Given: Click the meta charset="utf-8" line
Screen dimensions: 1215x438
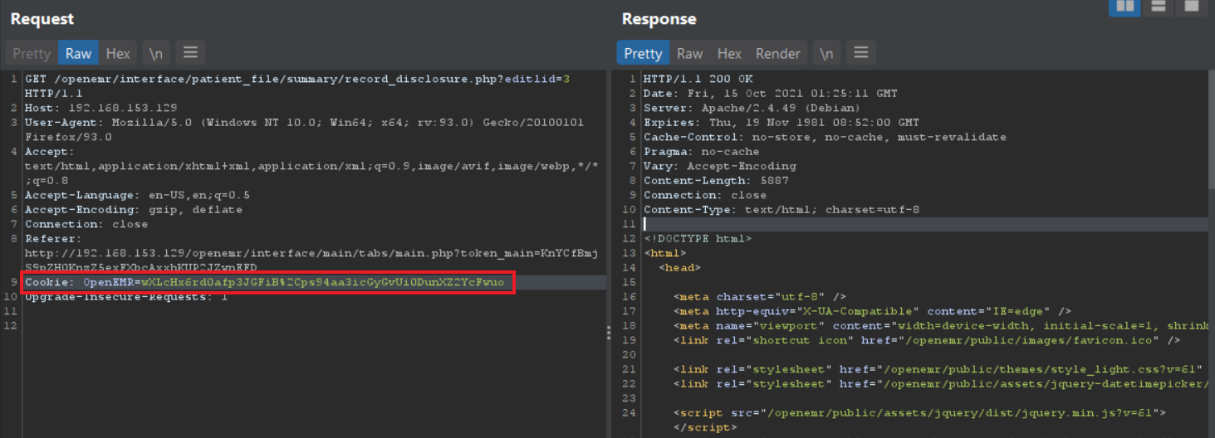Looking at the screenshot, I should click(760, 297).
